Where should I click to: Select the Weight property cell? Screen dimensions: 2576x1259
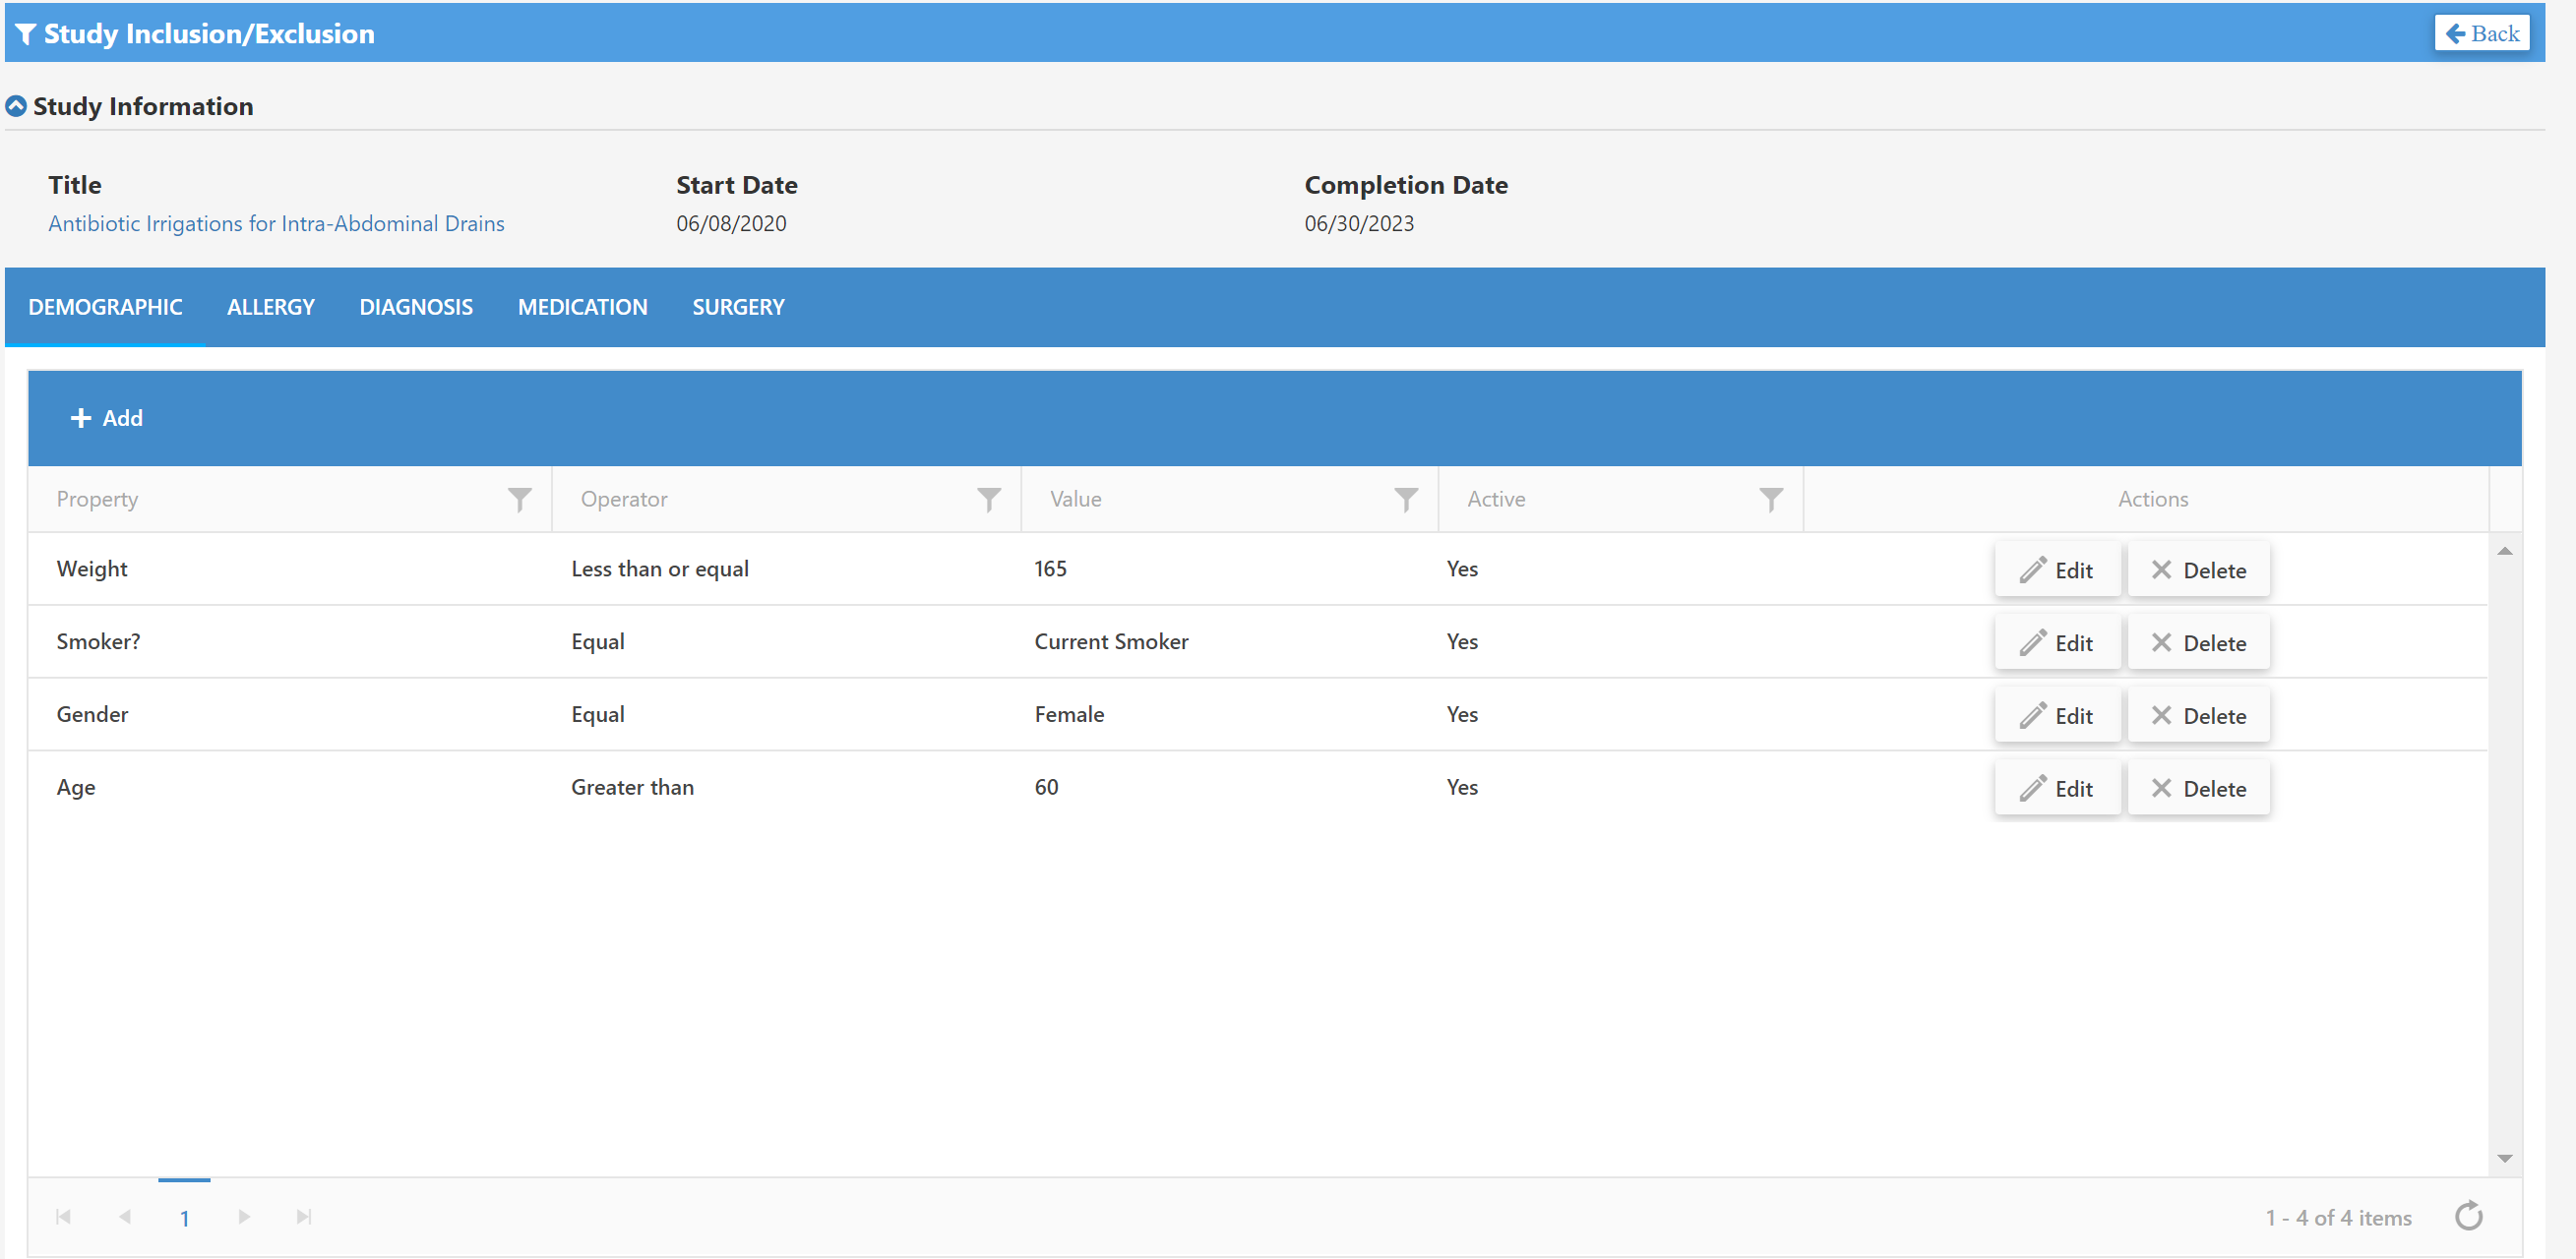[289, 569]
